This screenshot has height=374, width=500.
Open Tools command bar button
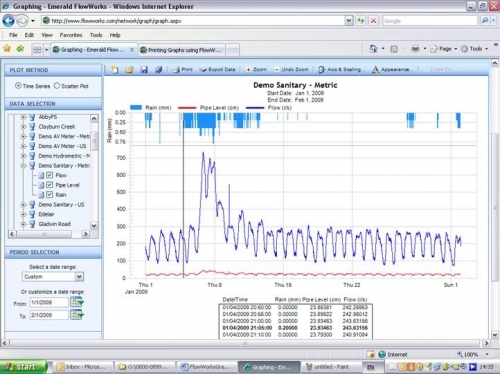(475, 49)
